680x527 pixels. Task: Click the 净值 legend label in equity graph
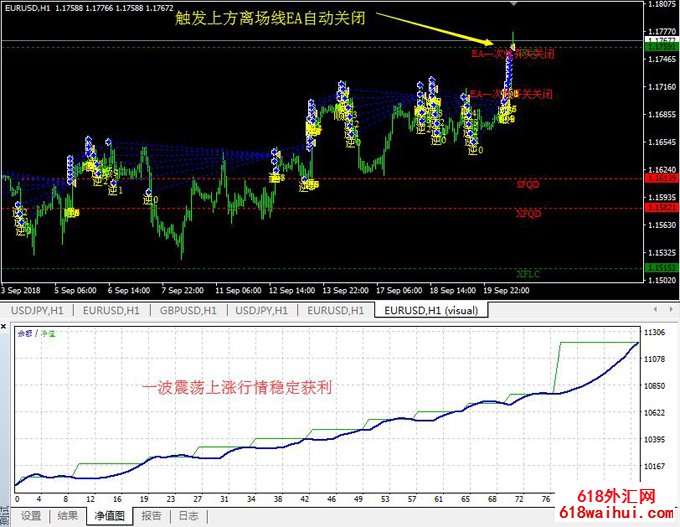[48, 333]
